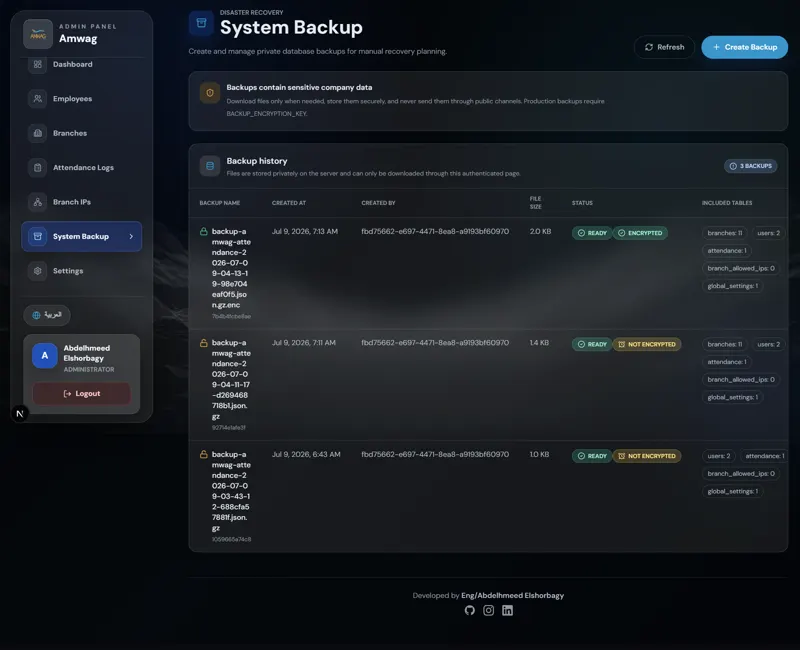Viewport: 800px width, 650px height.
Task: Click the 2.0 KB file size
Action: tap(540, 232)
